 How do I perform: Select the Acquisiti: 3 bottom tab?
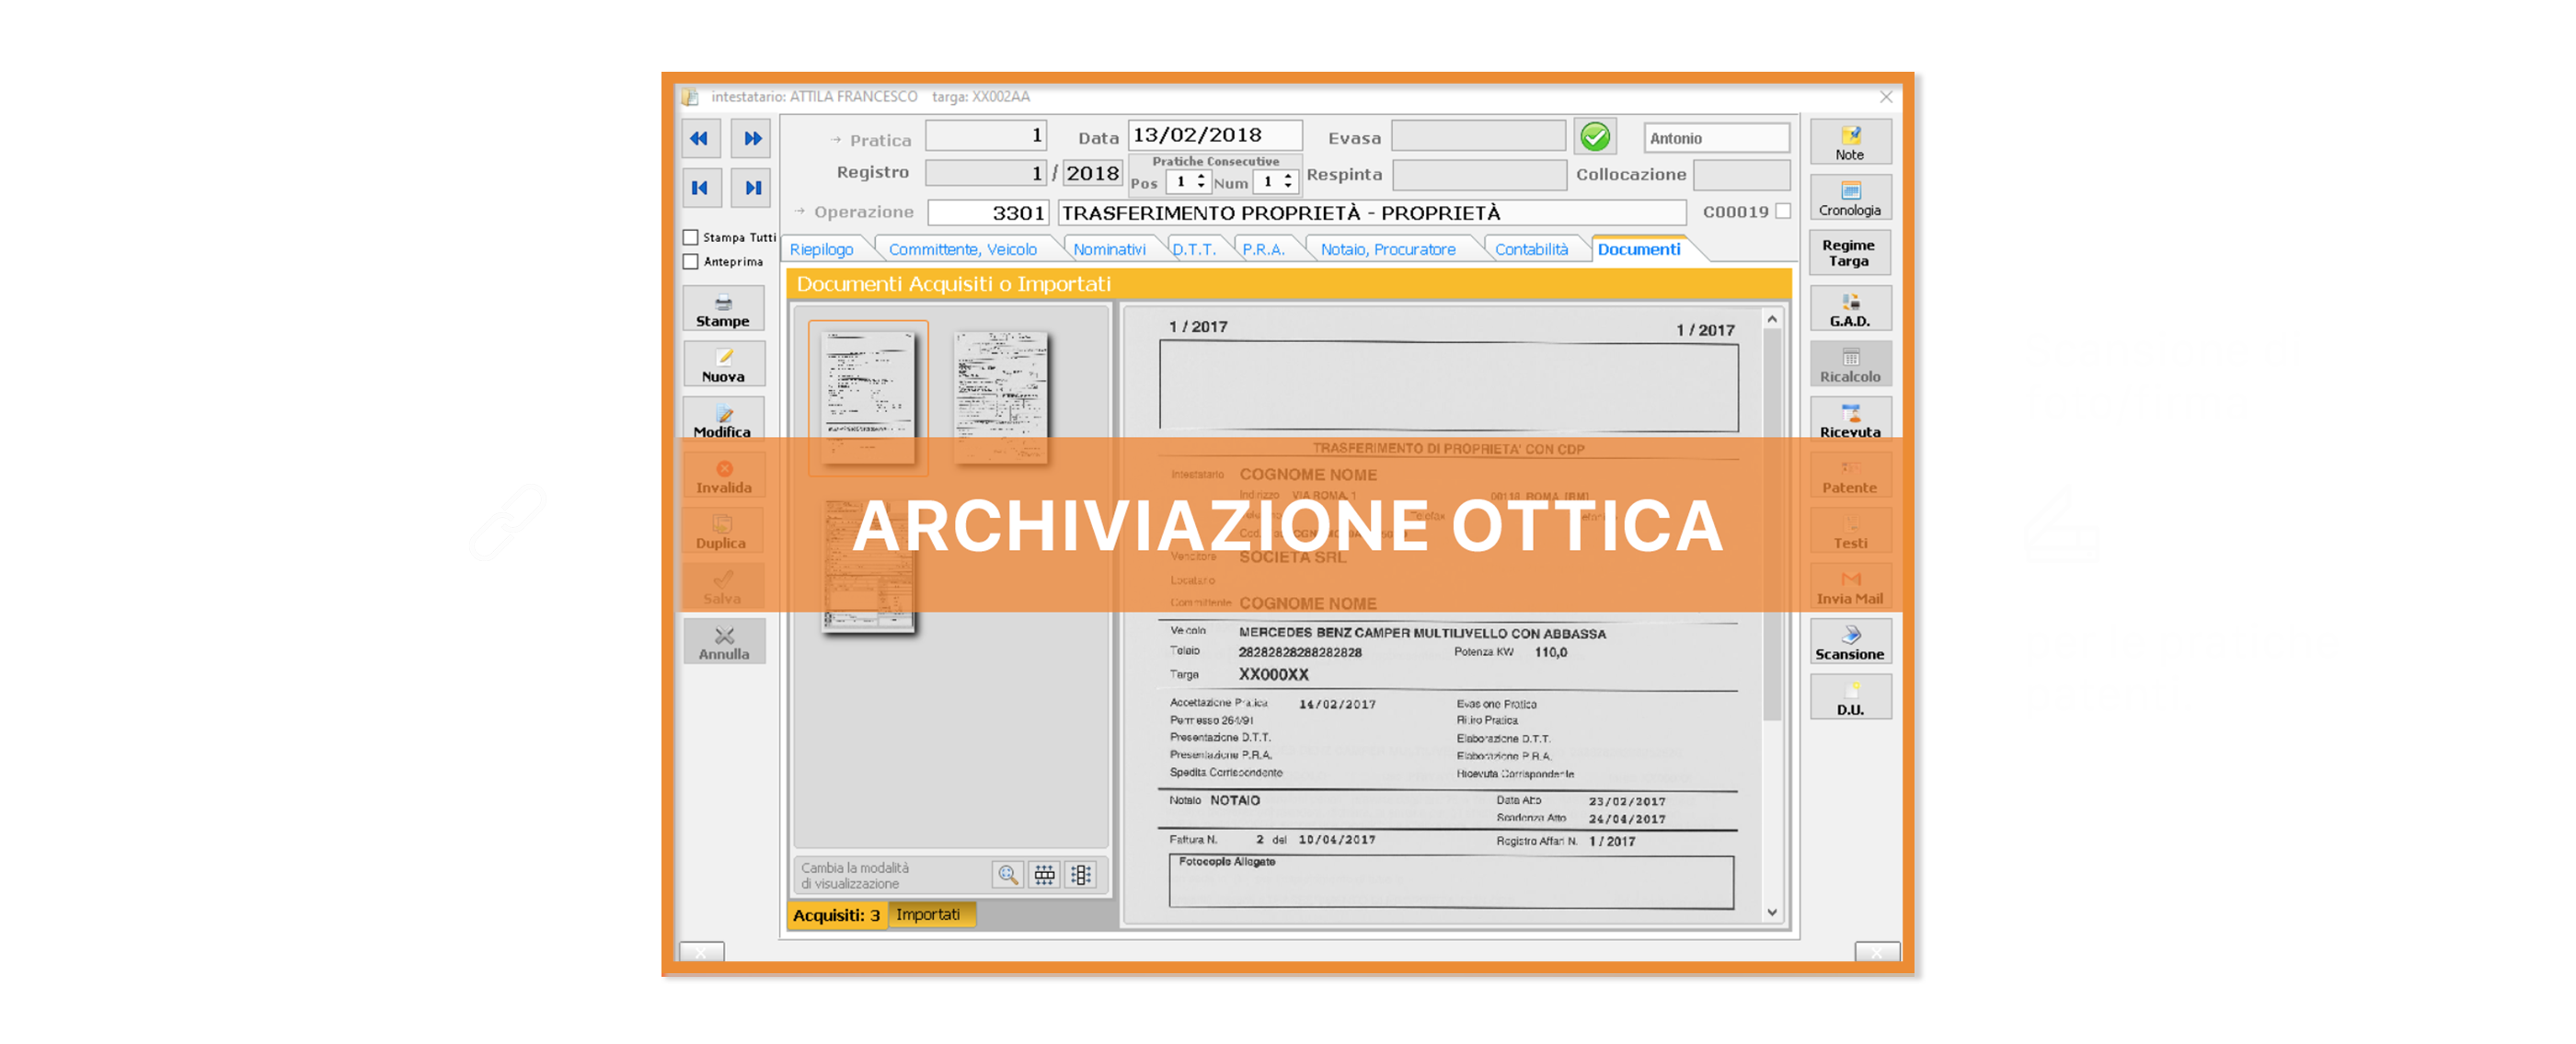837,915
